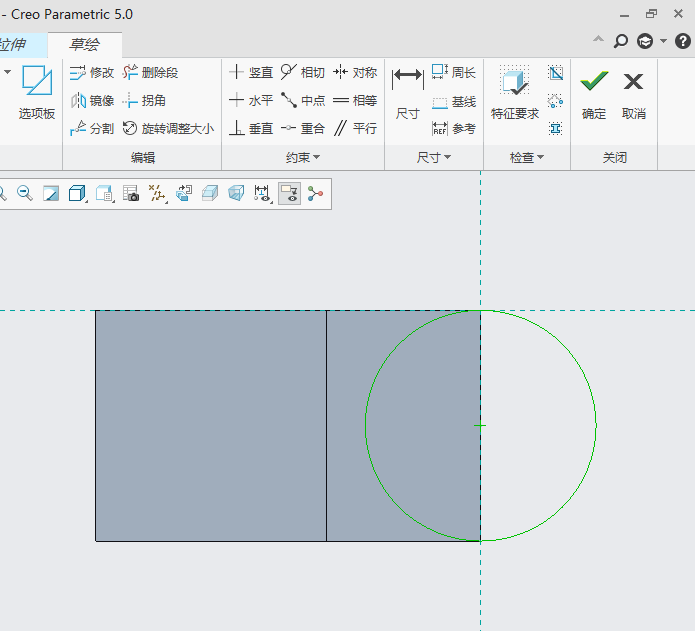Click the green sketched circle edge

(x=596, y=426)
